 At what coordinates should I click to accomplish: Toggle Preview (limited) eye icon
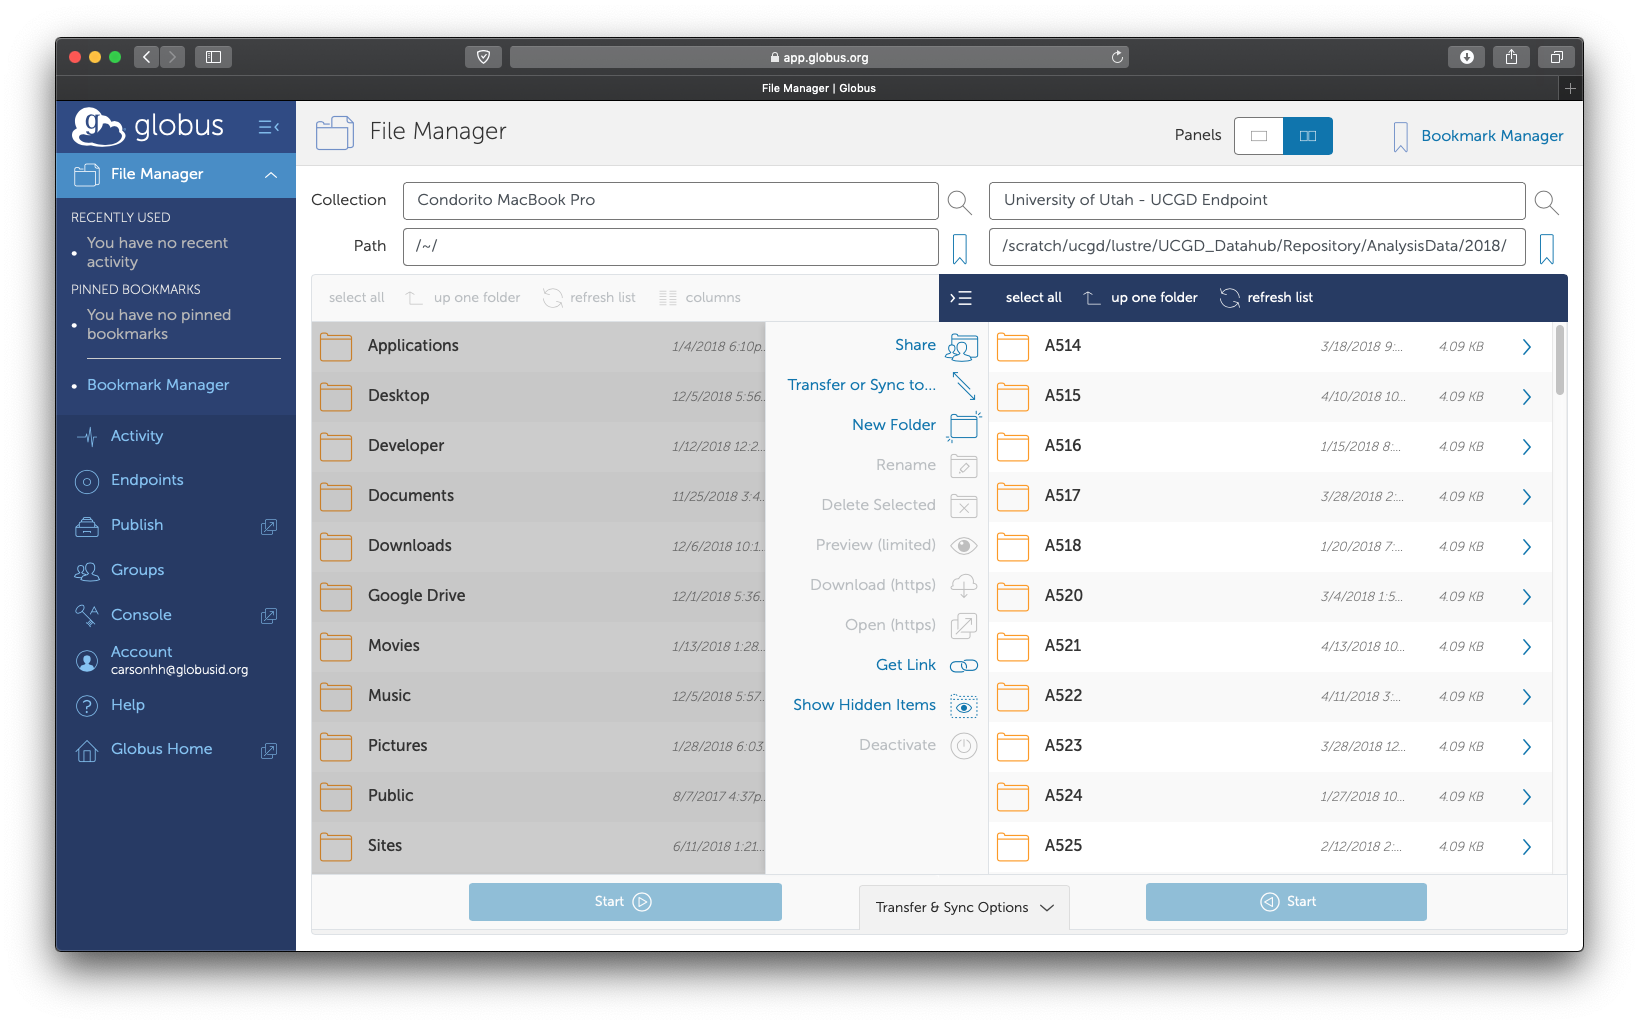964,546
